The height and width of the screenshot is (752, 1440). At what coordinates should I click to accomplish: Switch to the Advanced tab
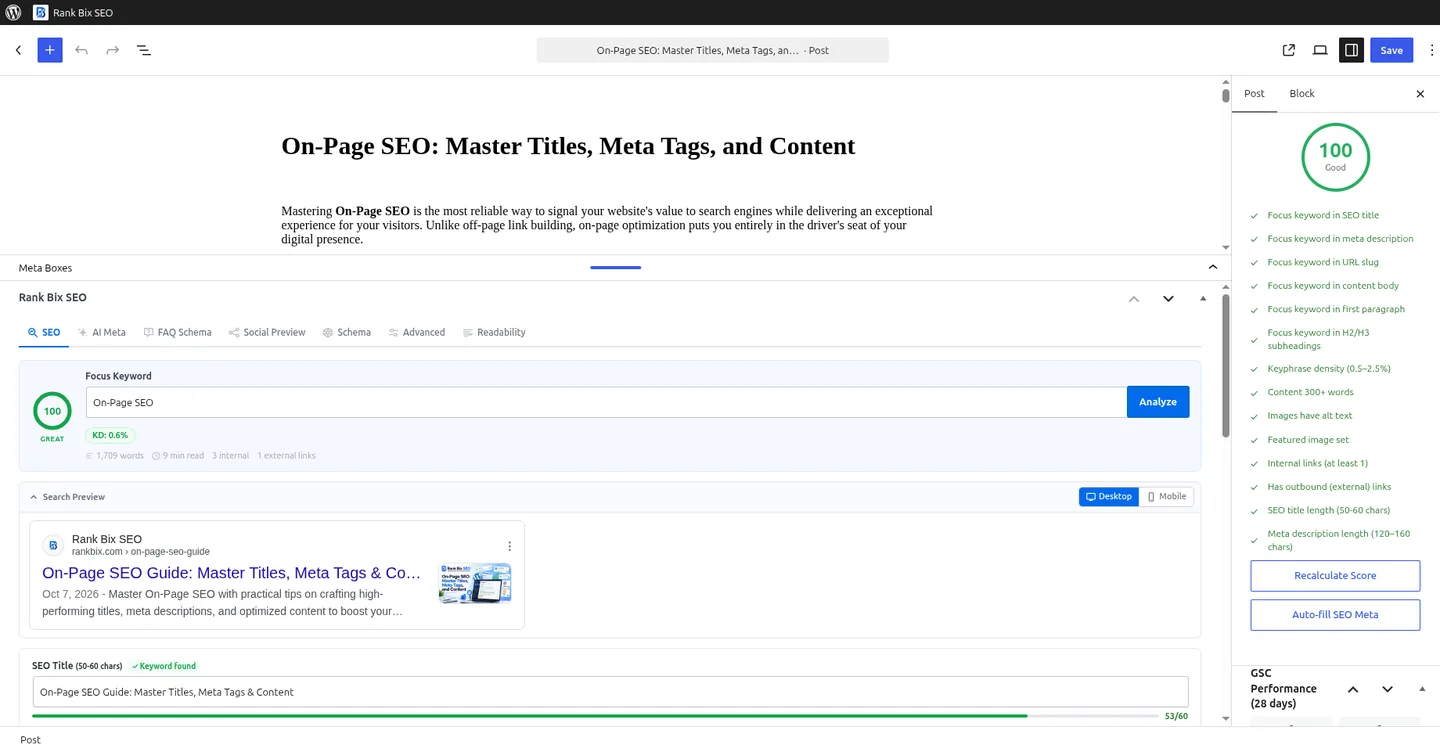[x=417, y=332]
